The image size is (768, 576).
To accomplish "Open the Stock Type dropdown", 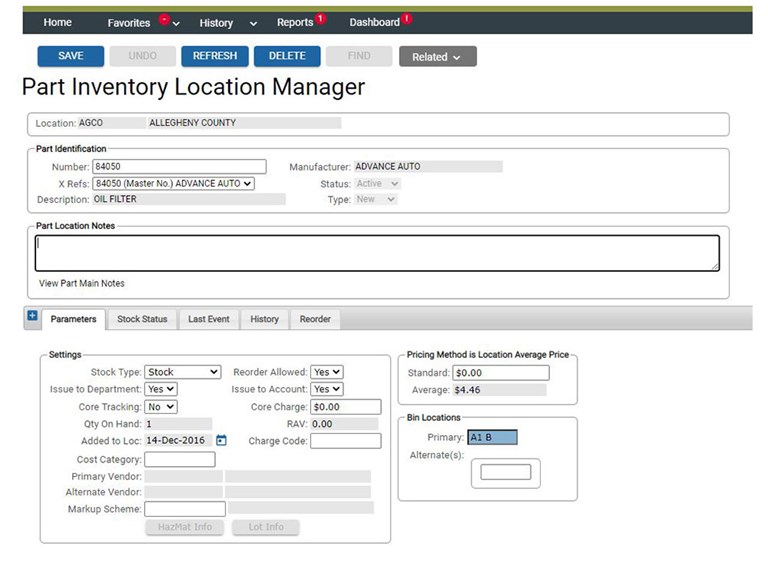I will pos(183,372).
